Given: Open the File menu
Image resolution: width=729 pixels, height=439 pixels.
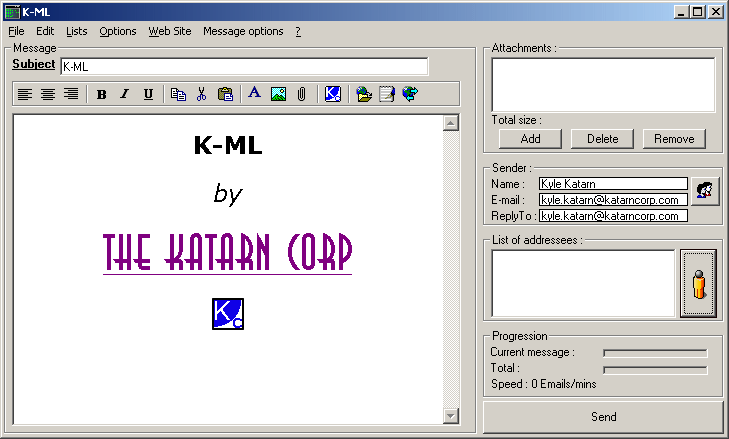Looking at the screenshot, I should click(16, 31).
